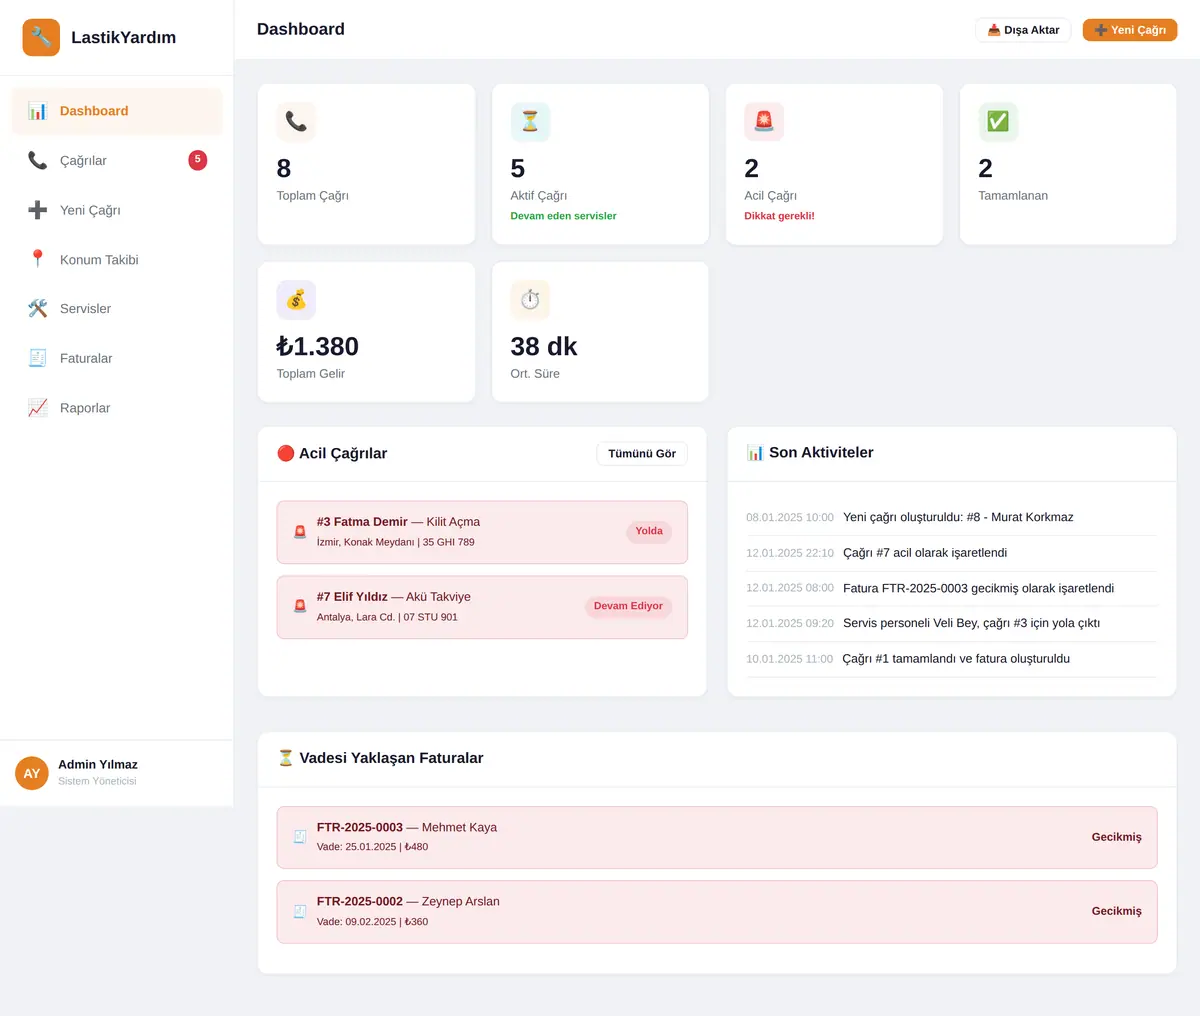Go to Çağrılar in the sidebar
Viewport: 1200px width, 1016px height.
[x=117, y=160]
